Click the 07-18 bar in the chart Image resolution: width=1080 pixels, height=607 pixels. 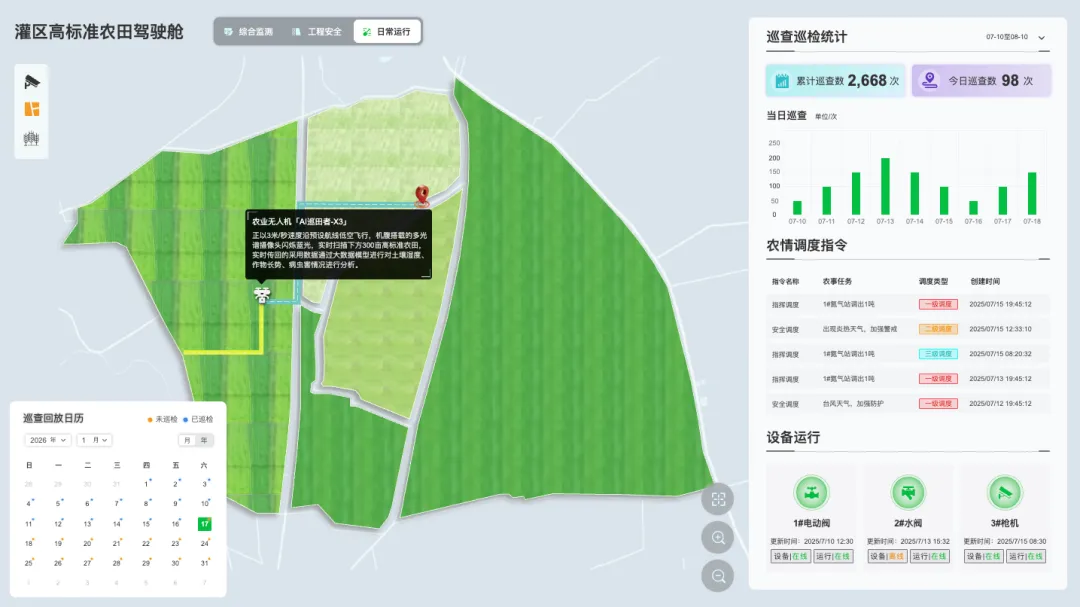[1032, 194]
